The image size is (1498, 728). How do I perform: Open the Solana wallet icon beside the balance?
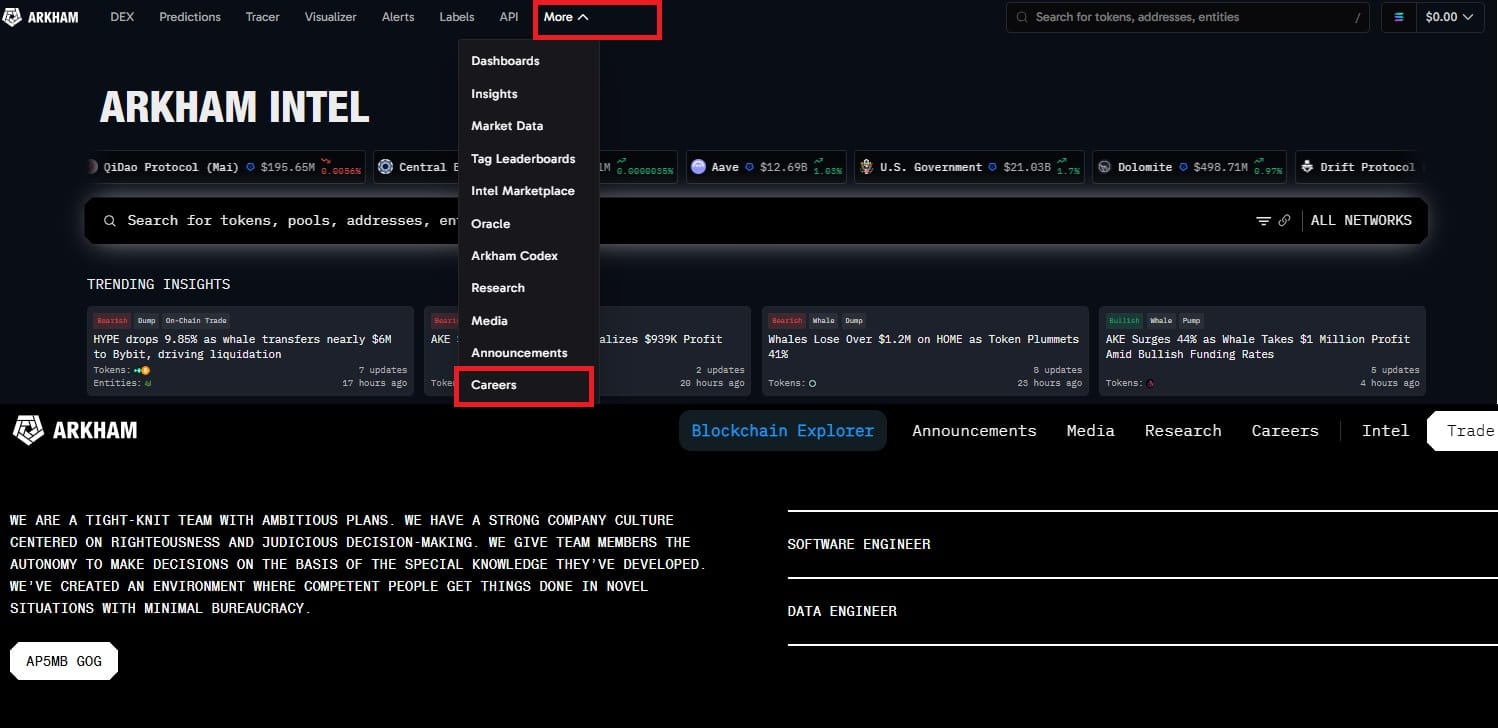point(1399,17)
